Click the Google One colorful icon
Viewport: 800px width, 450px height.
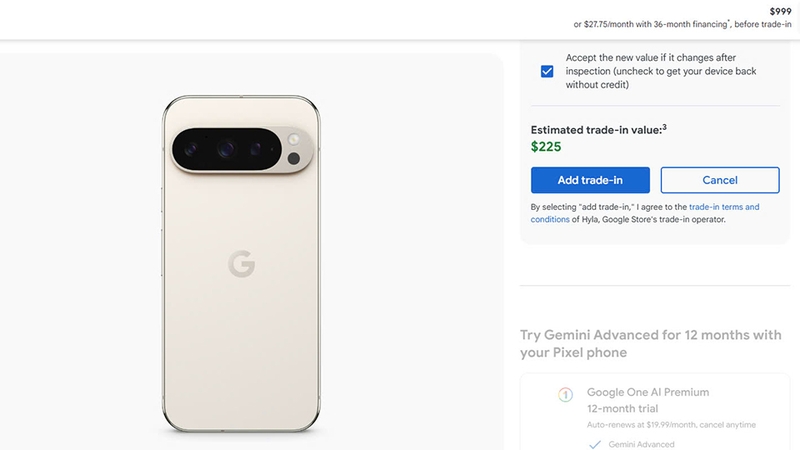[x=565, y=395]
